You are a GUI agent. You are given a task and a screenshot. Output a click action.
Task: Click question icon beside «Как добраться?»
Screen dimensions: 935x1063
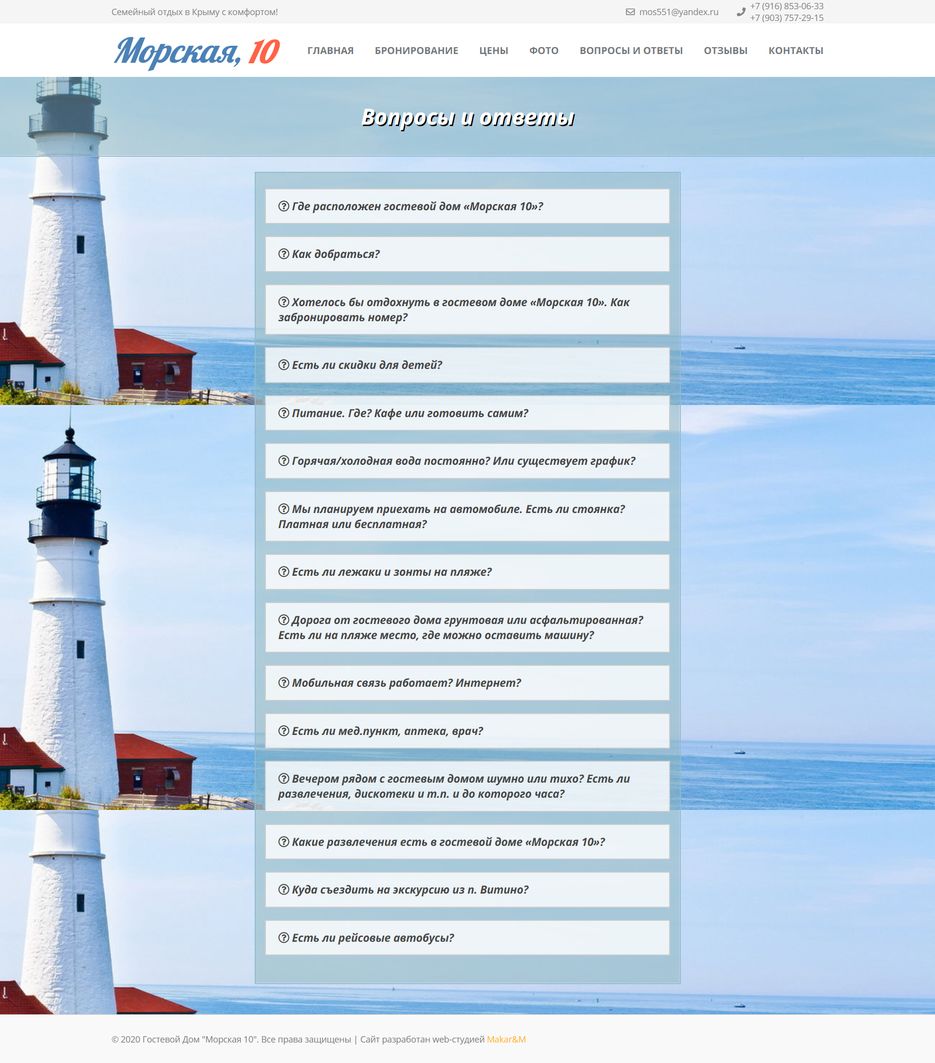[x=283, y=254]
